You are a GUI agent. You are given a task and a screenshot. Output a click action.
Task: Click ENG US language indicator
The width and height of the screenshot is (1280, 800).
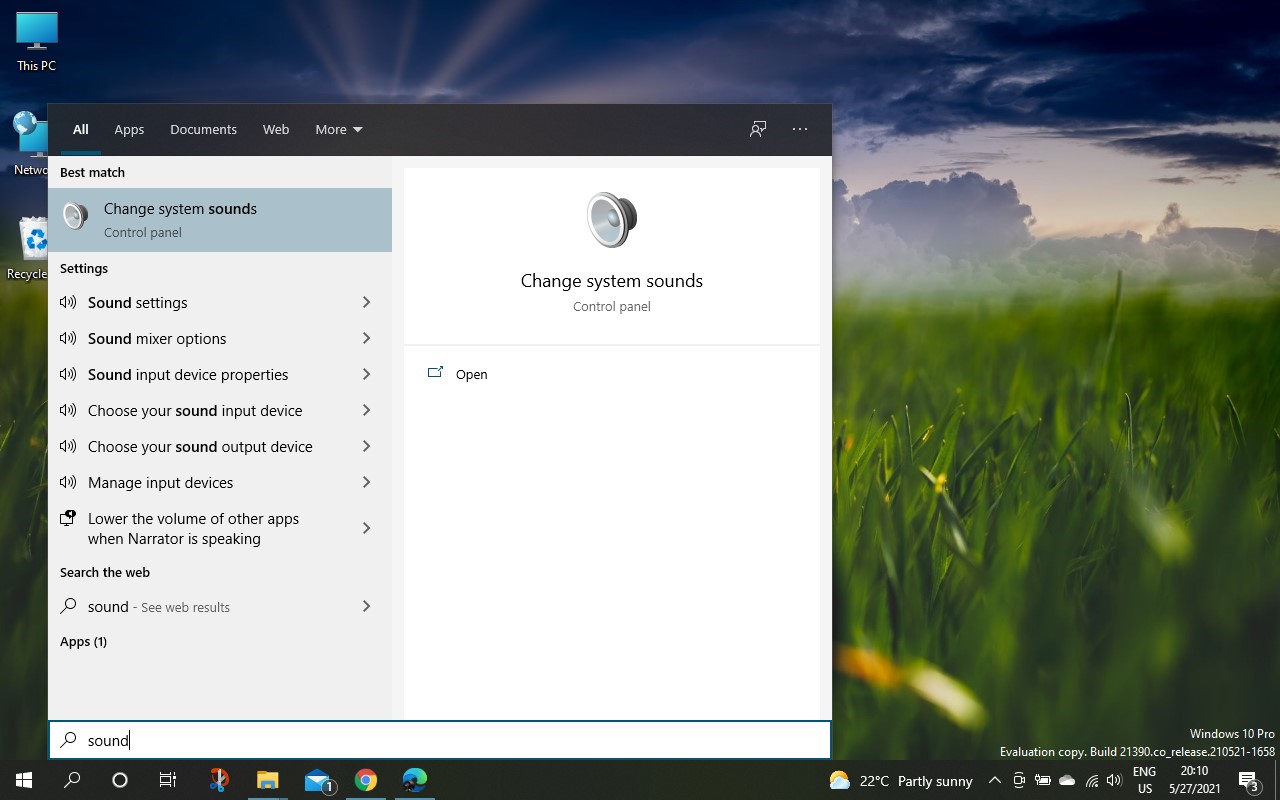click(1145, 781)
